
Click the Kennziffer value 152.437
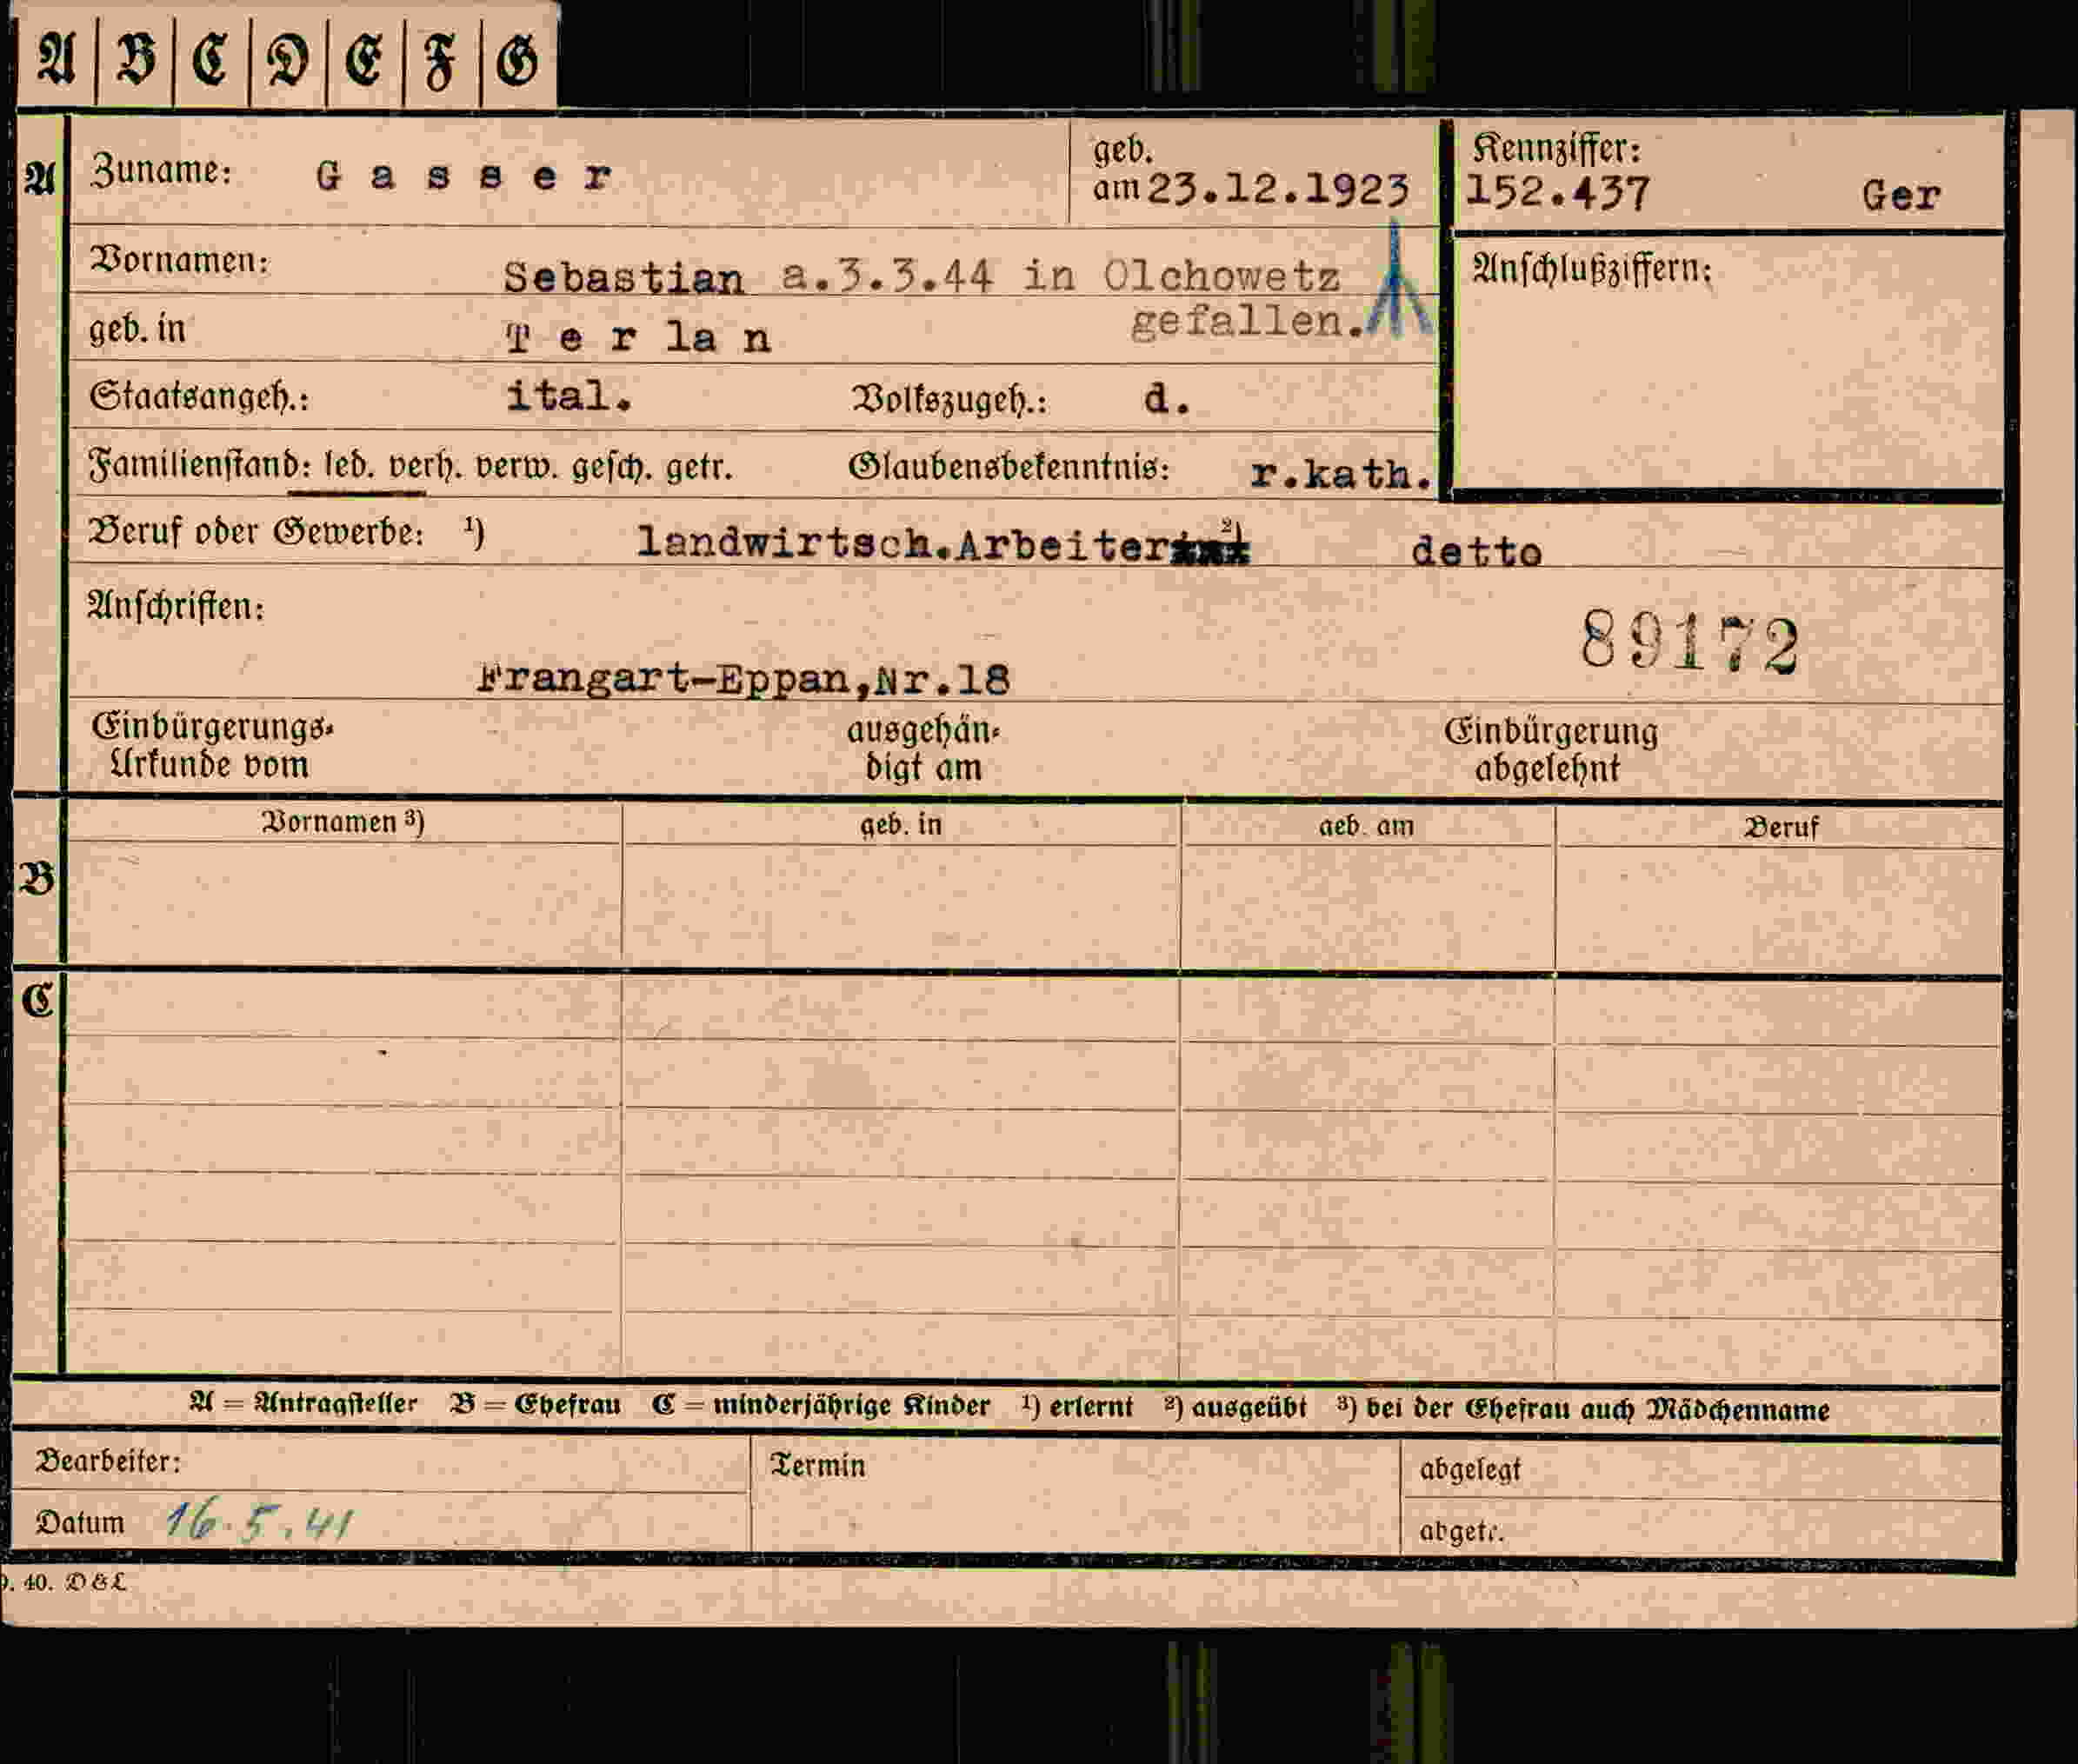[x=1557, y=192]
